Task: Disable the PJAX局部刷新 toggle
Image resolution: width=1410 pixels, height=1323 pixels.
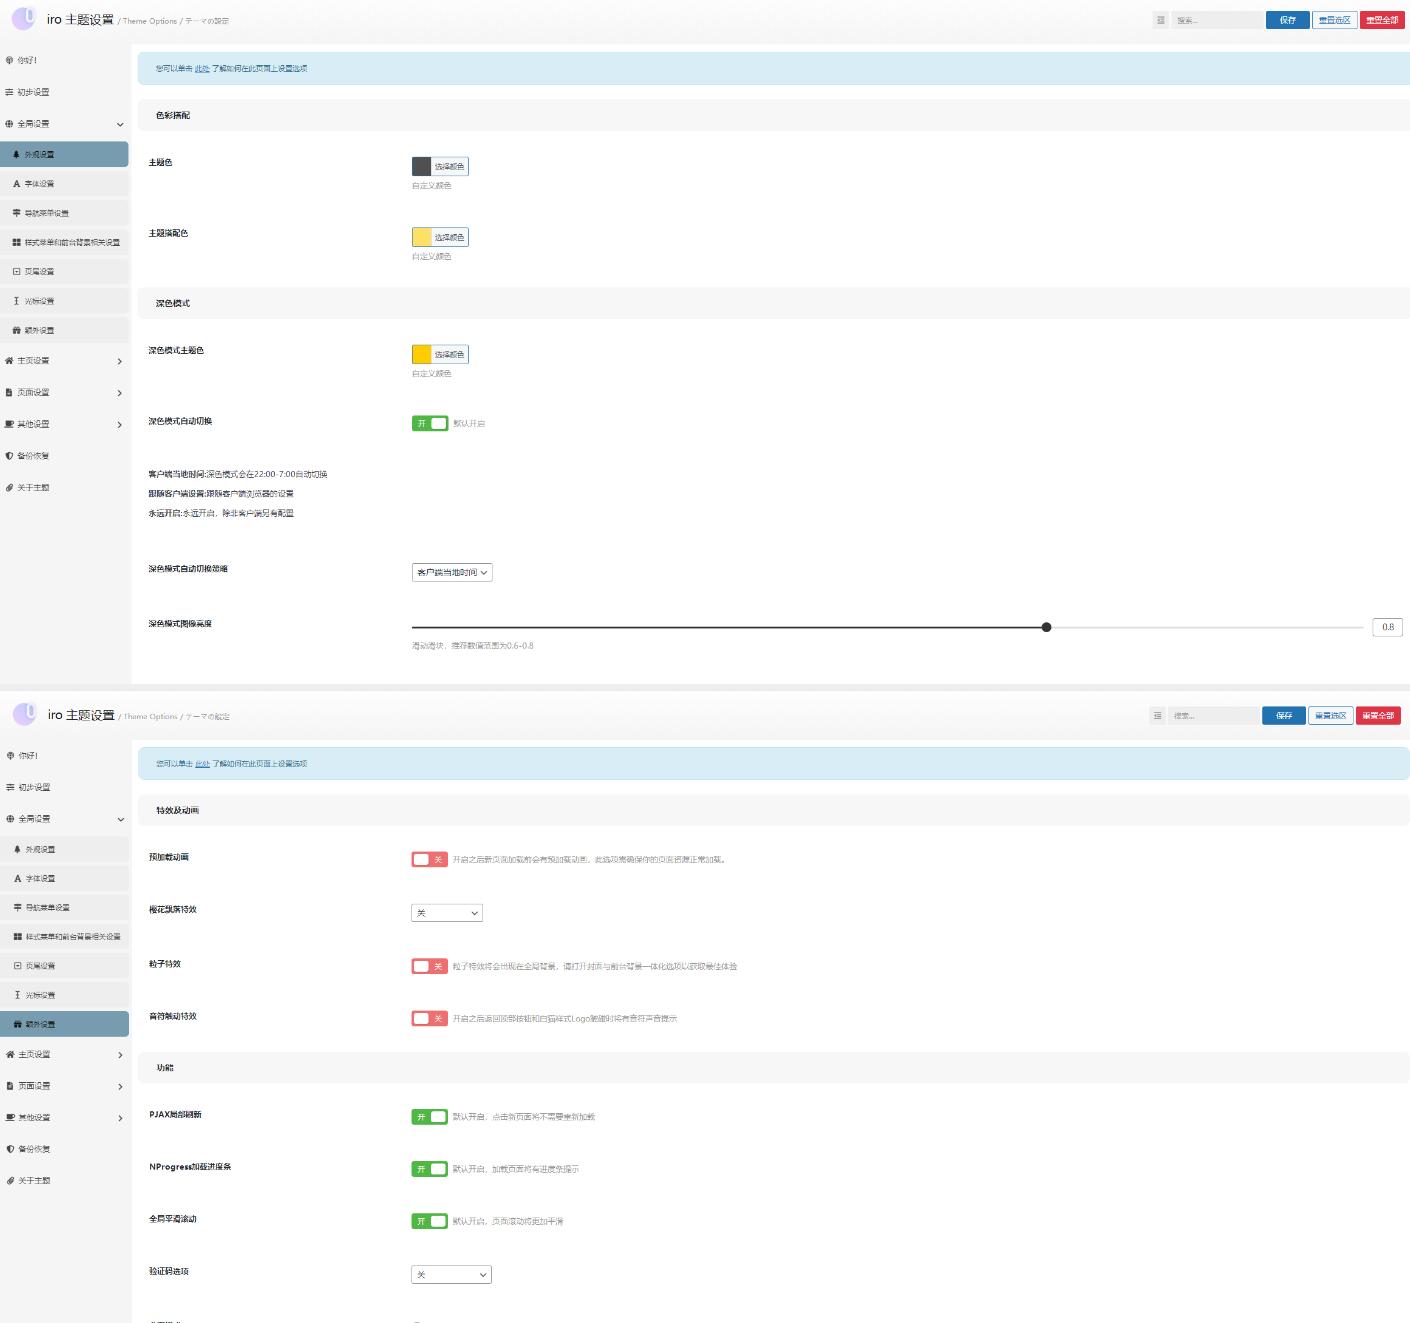Action: [x=429, y=1117]
